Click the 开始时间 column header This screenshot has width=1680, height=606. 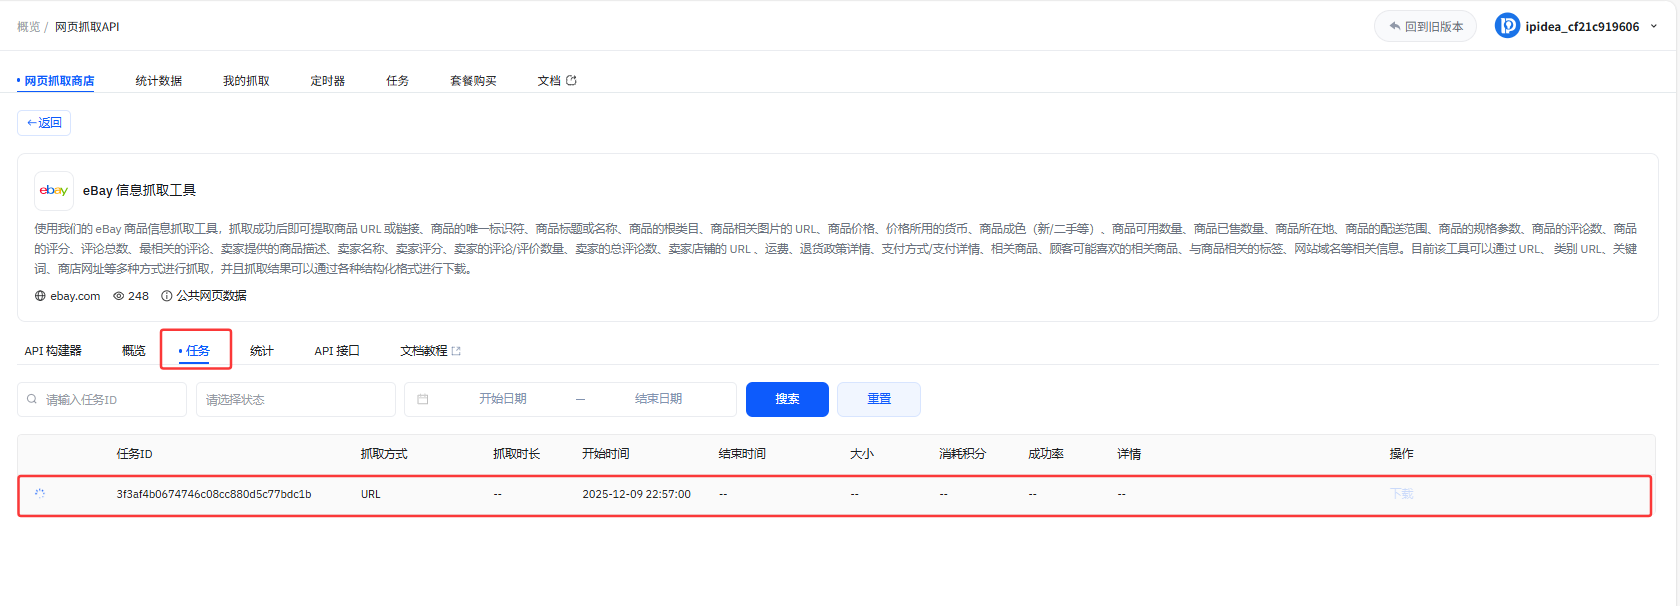click(x=606, y=454)
